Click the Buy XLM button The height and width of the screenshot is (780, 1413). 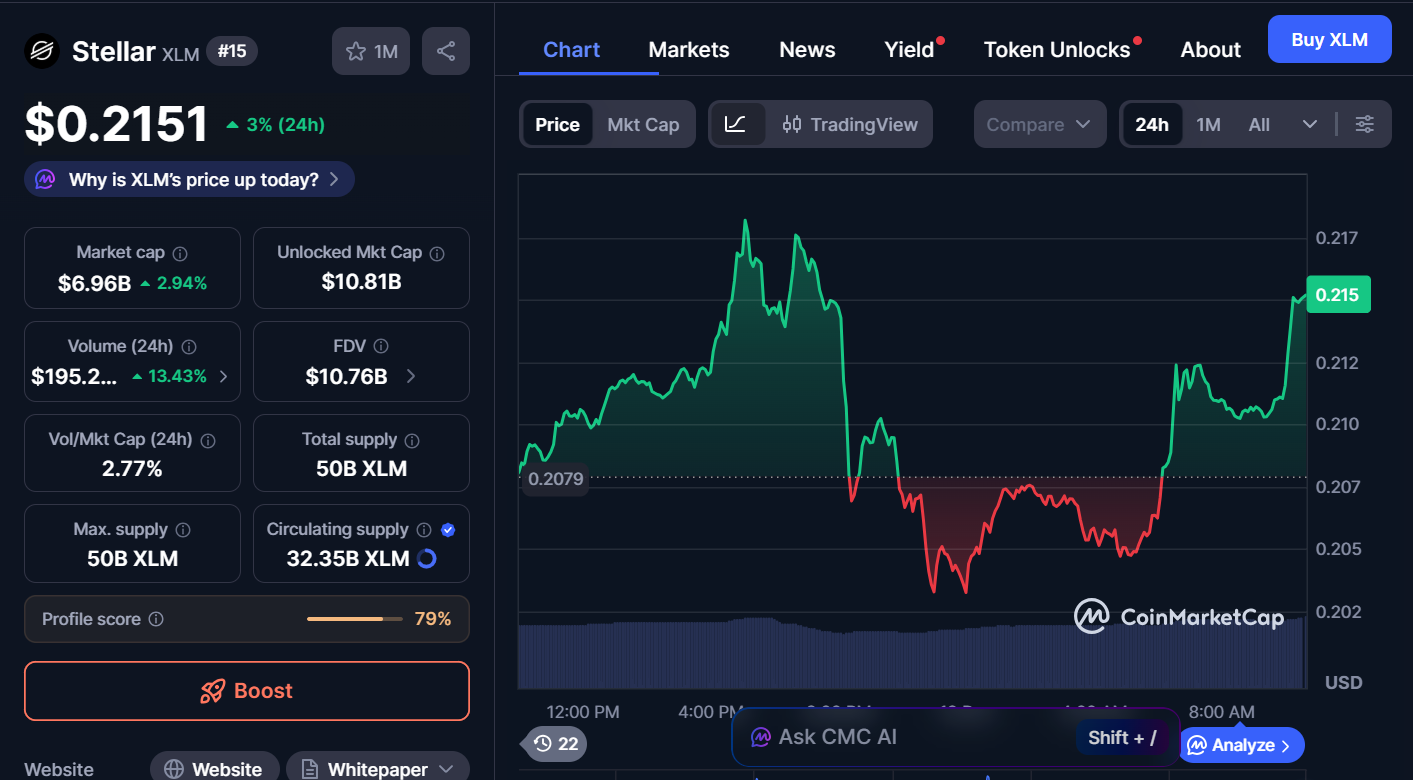tap(1329, 39)
